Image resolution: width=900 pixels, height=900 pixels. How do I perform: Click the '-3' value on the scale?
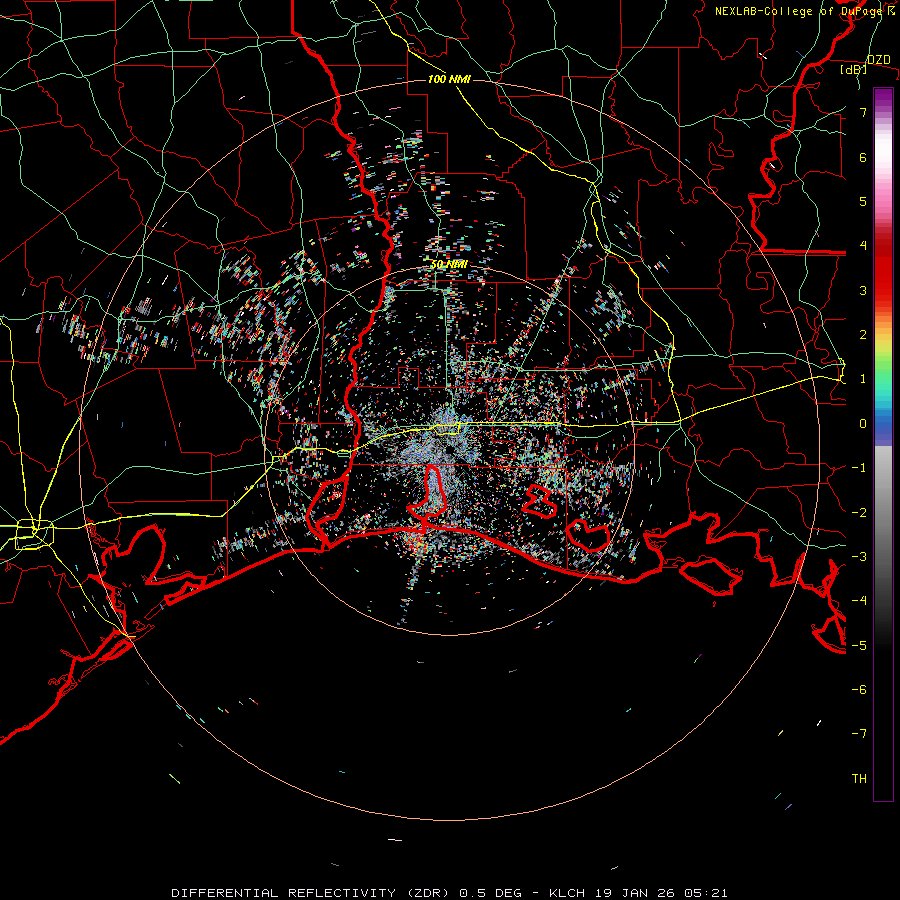tap(859, 557)
